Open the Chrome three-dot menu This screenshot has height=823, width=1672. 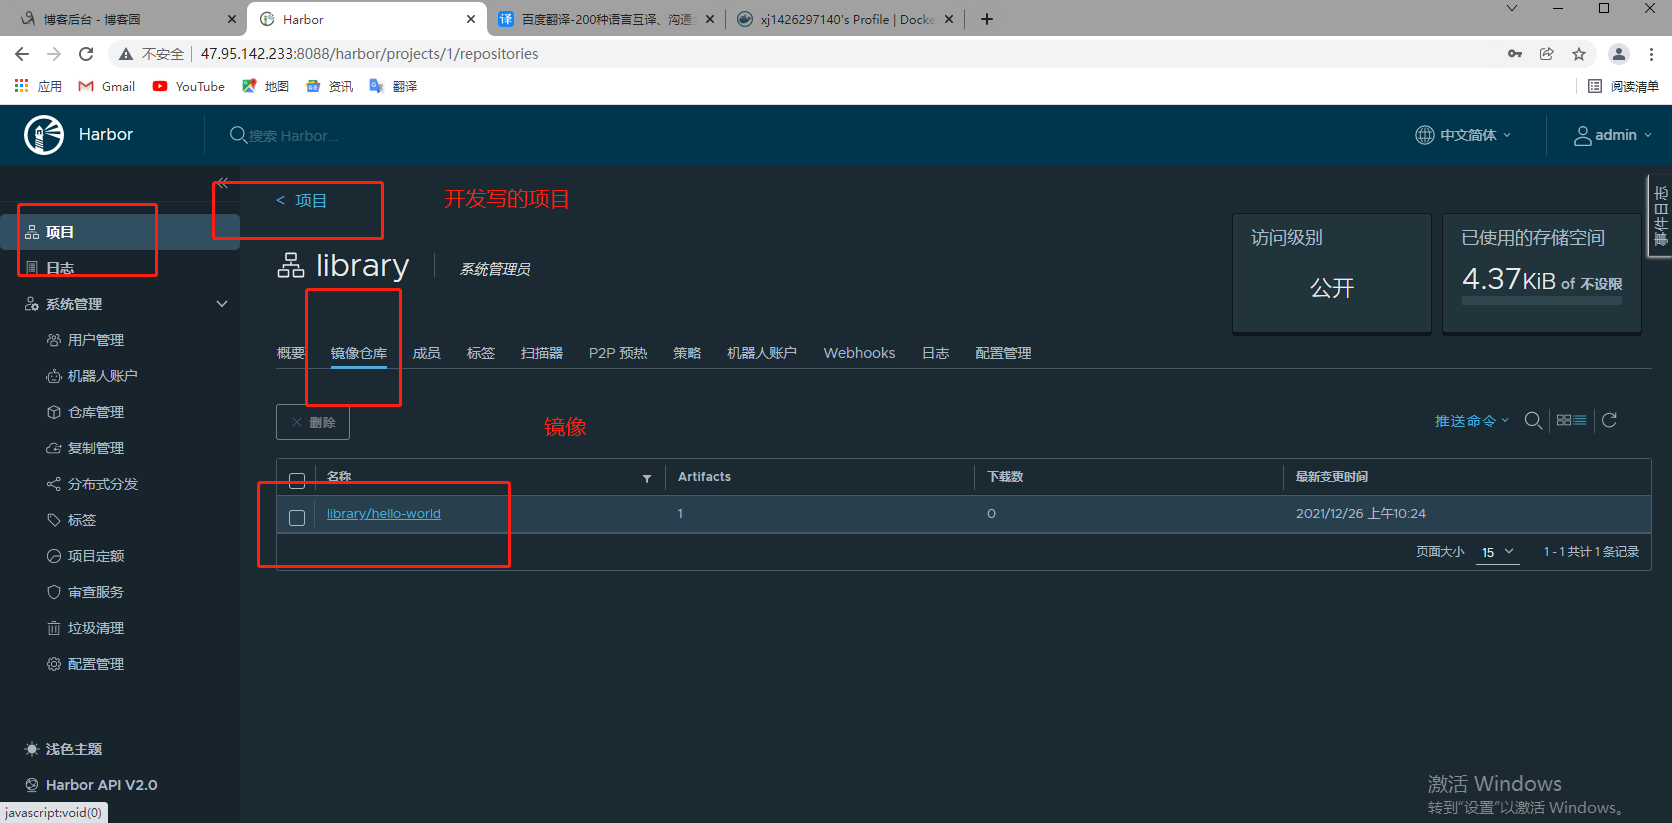pos(1651,54)
